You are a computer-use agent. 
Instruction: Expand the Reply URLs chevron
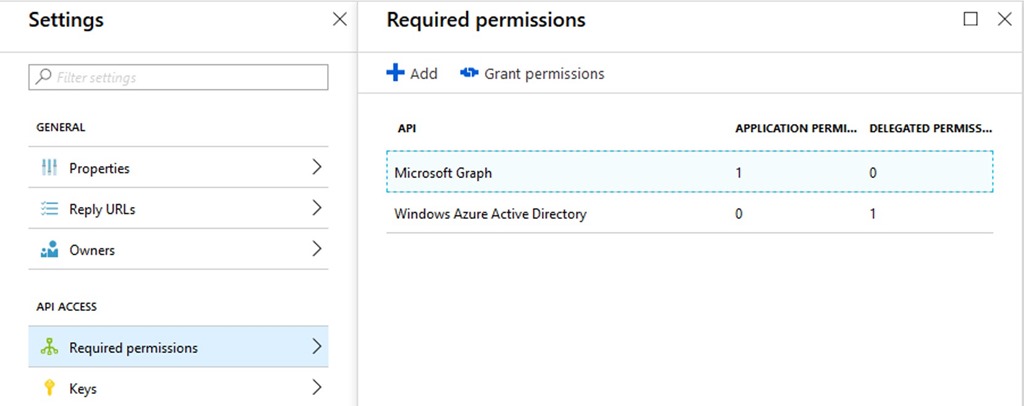pyautogui.click(x=317, y=208)
